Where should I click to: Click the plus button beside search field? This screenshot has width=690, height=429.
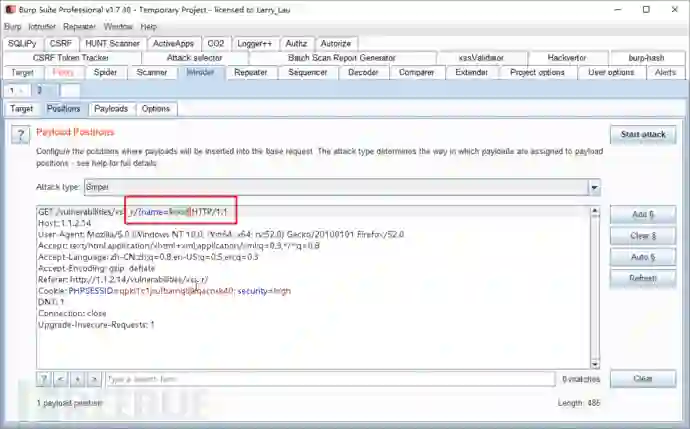[77, 379]
